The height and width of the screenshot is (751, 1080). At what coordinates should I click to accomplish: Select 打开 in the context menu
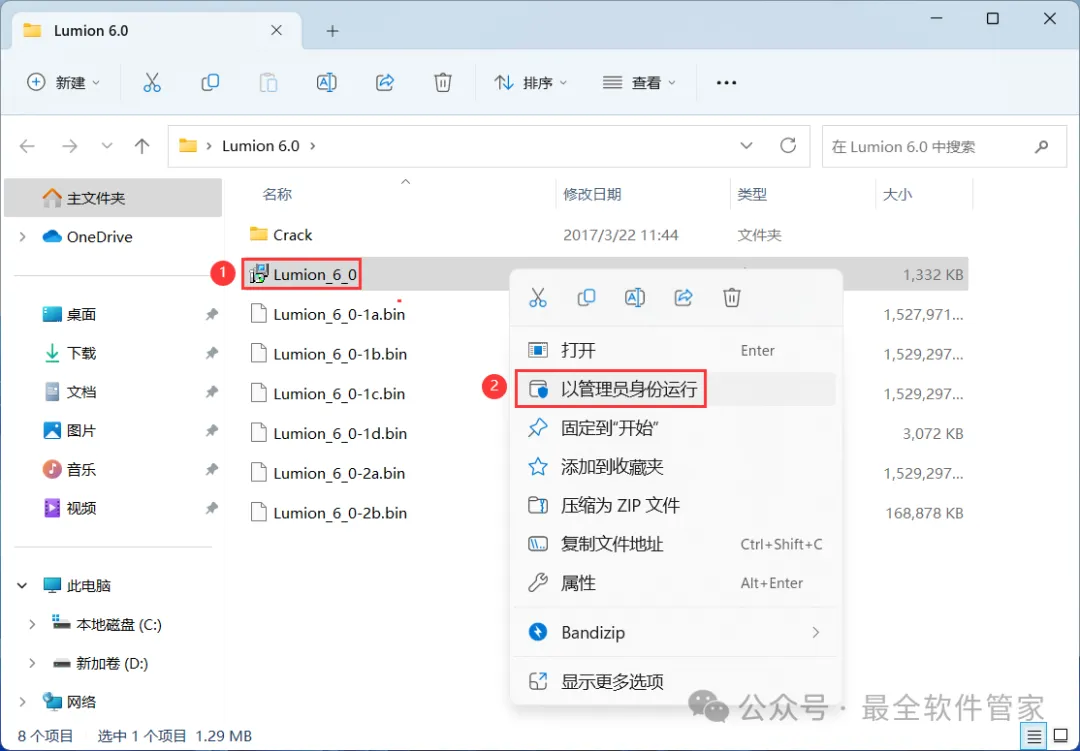(676, 351)
